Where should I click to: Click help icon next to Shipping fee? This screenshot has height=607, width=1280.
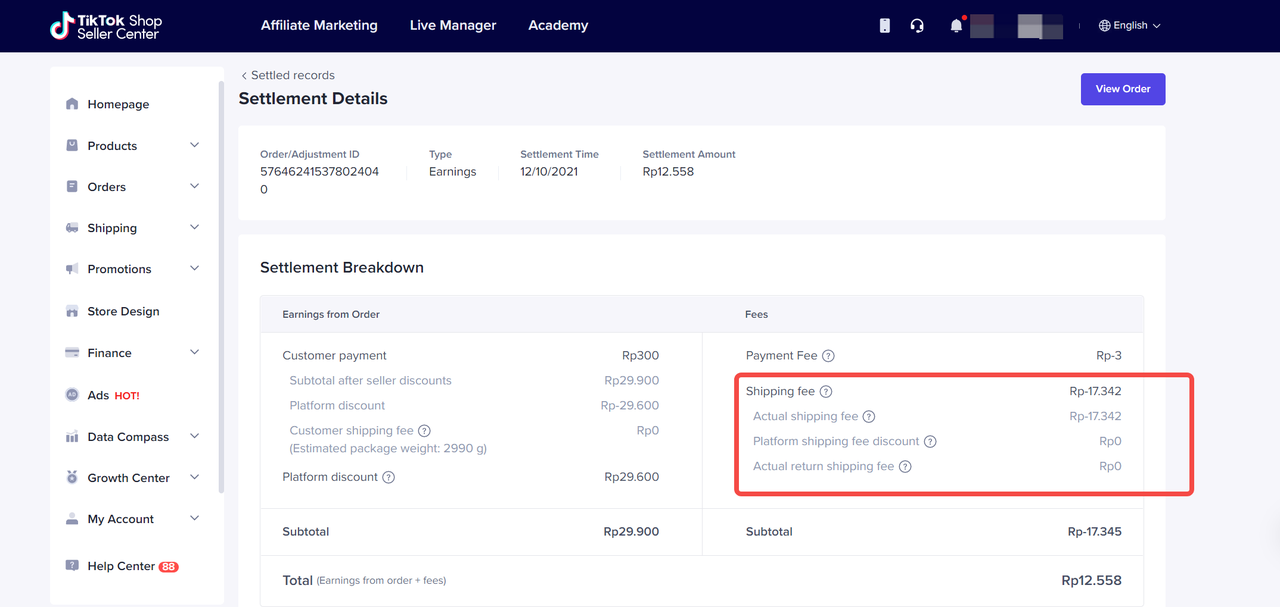(826, 392)
